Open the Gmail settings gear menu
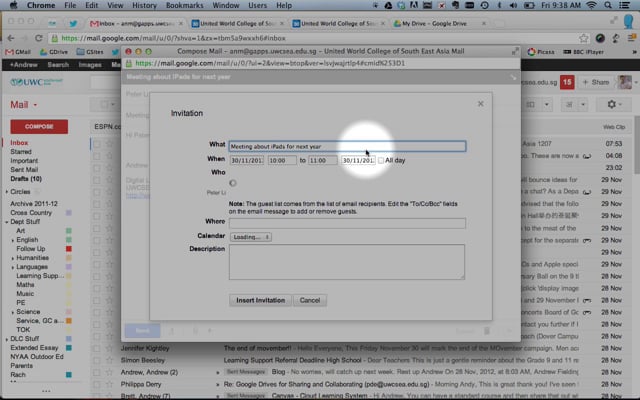The width and height of the screenshot is (640, 400). (614, 104)
